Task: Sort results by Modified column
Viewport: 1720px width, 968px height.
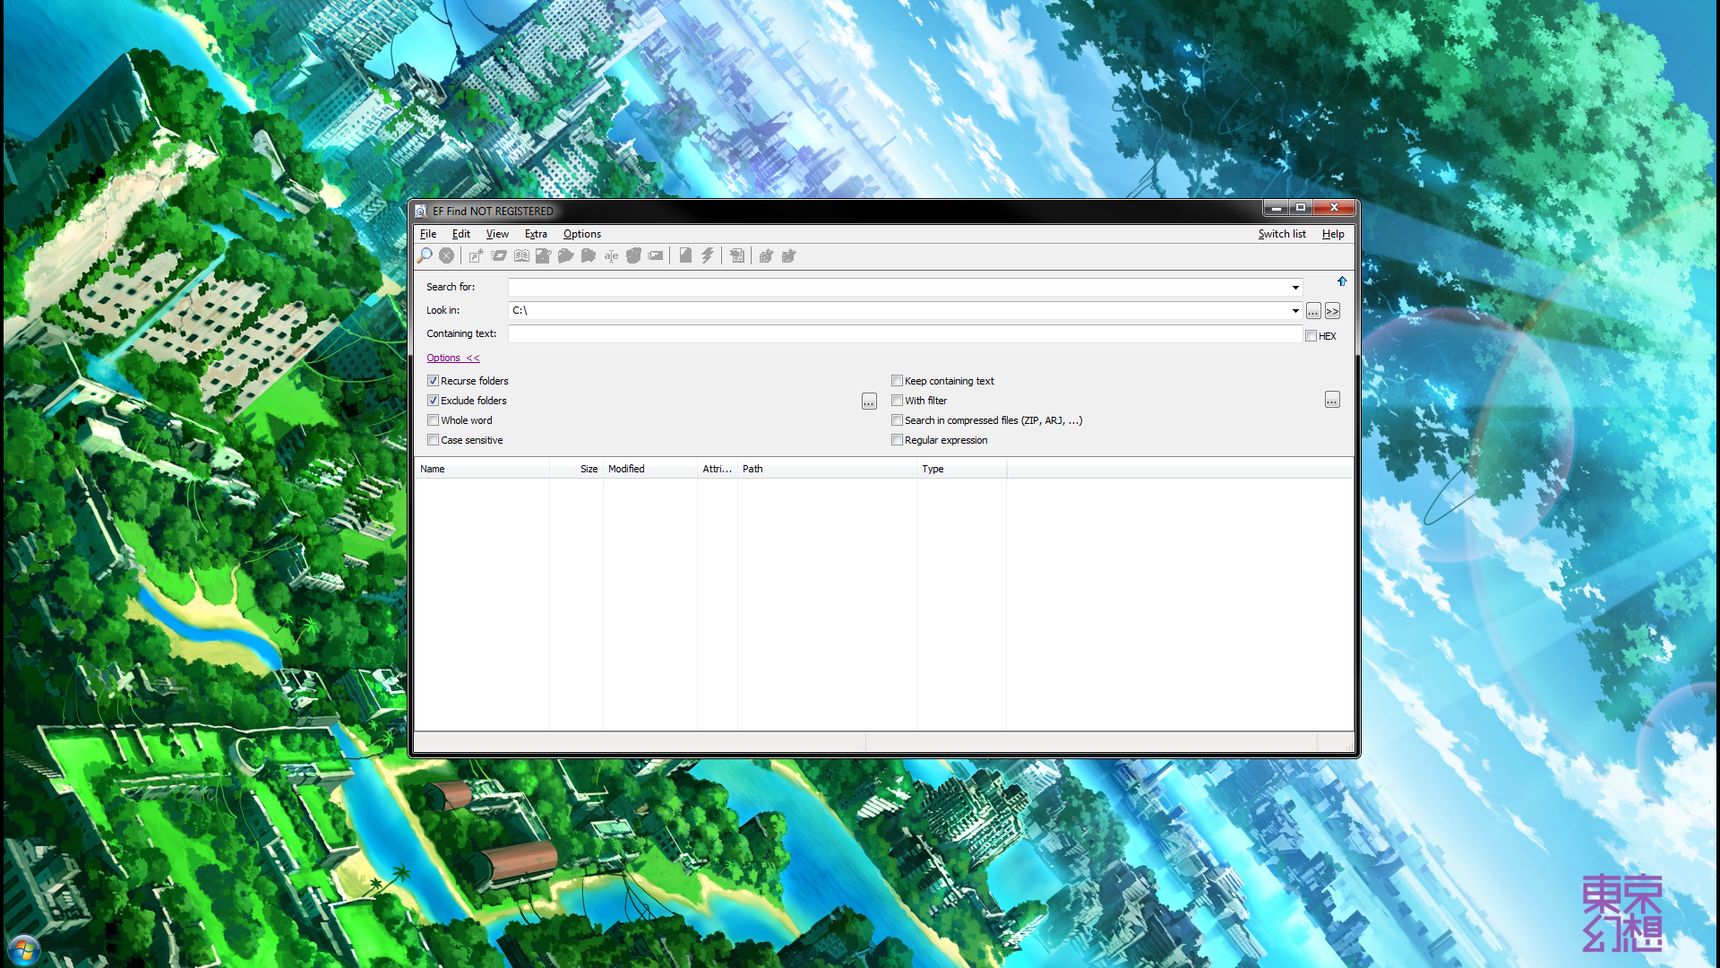Action: click(650, 469)
